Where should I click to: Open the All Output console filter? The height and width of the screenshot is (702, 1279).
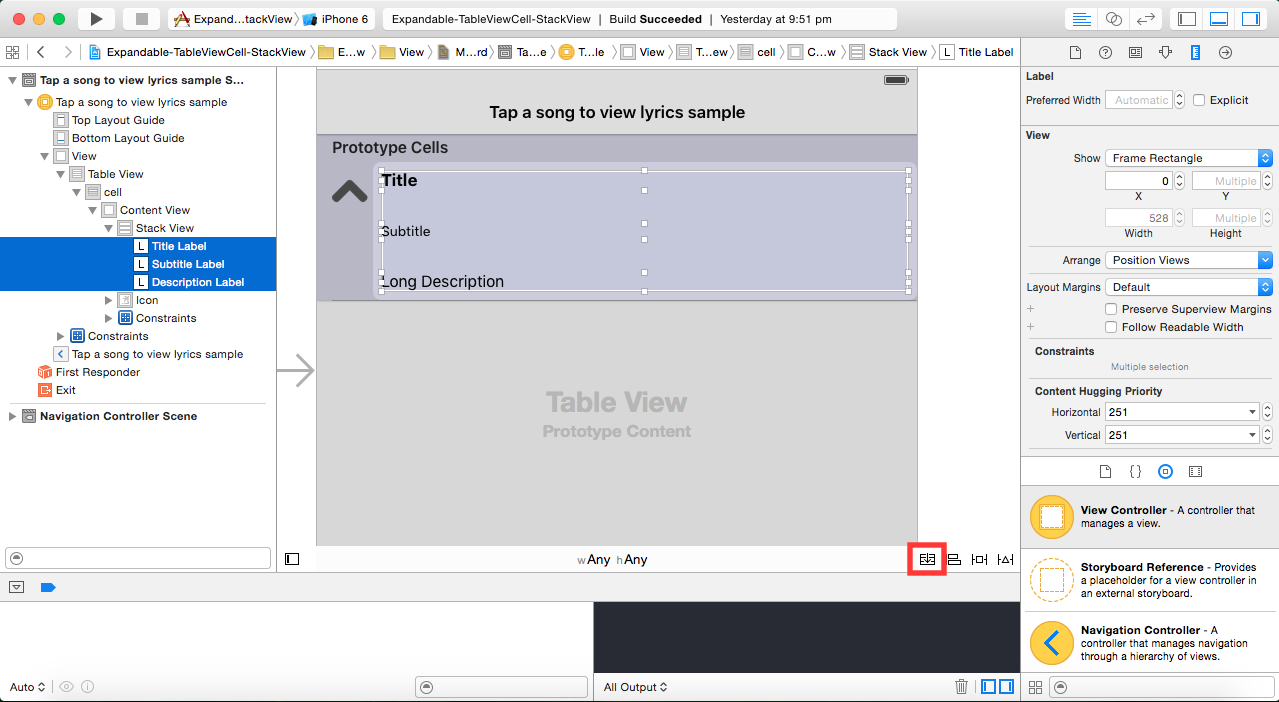click(635, 687)
